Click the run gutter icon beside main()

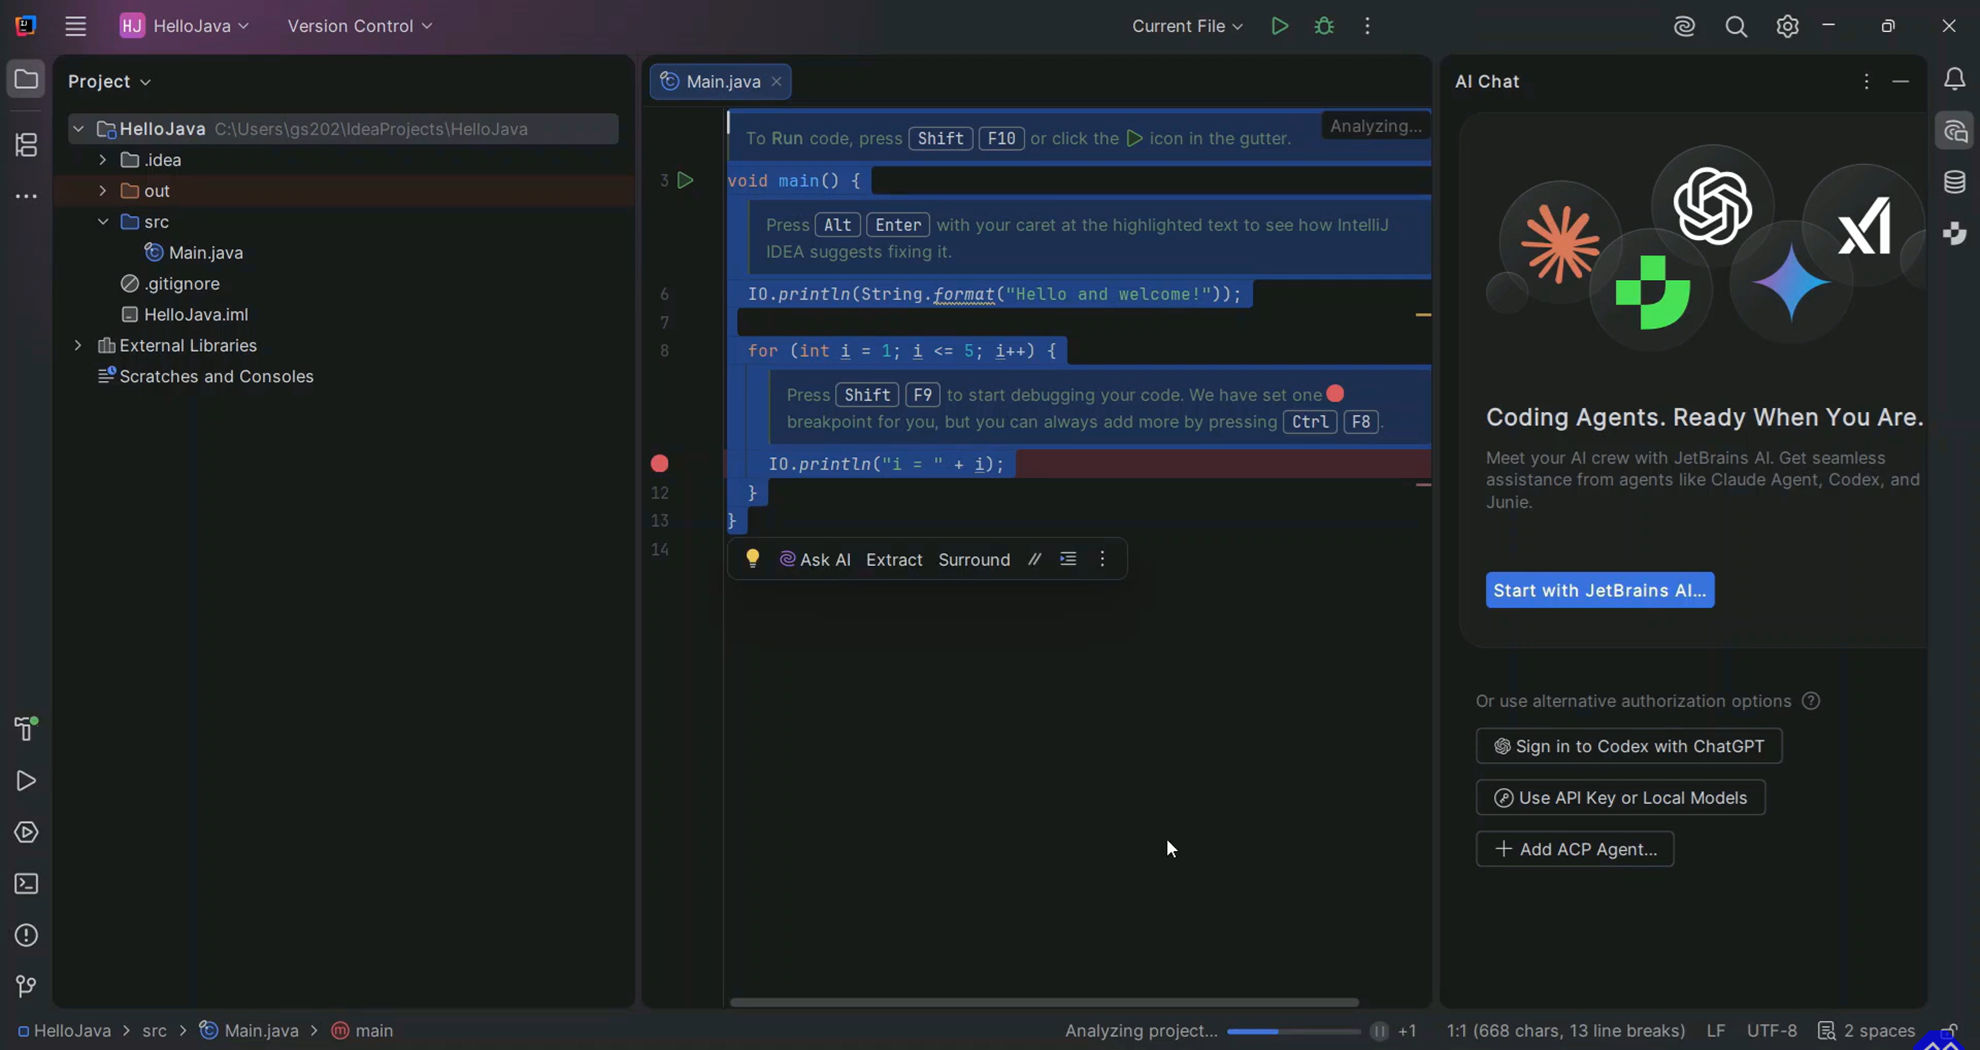[x=685, y=180]
